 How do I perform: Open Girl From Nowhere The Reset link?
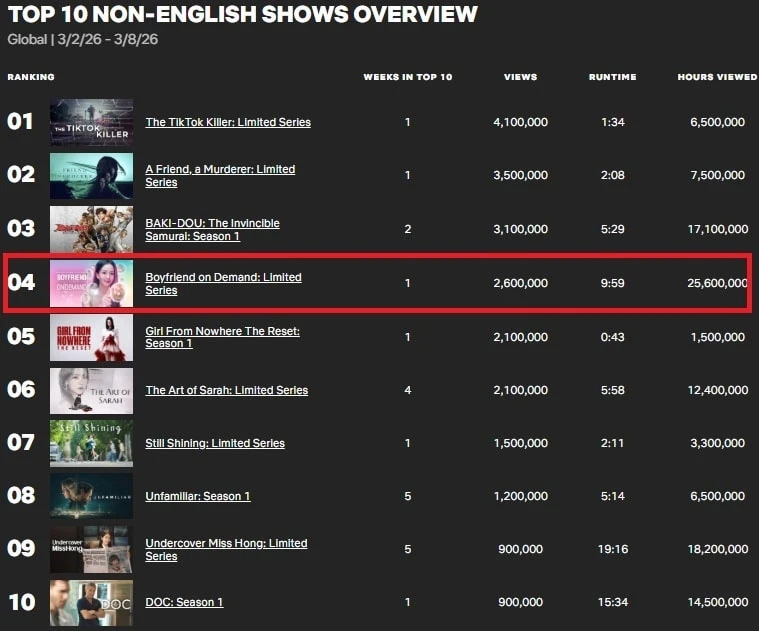[222, 331]
